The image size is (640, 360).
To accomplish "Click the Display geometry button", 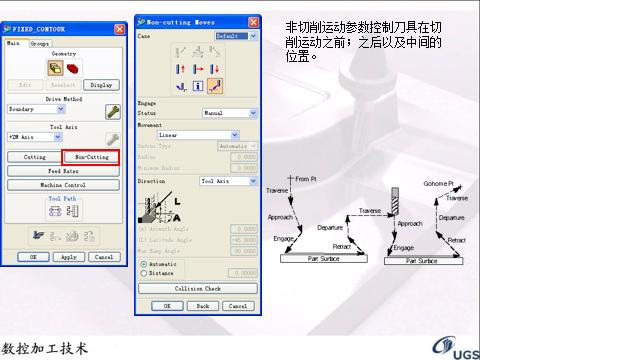I will click(101, 85).
